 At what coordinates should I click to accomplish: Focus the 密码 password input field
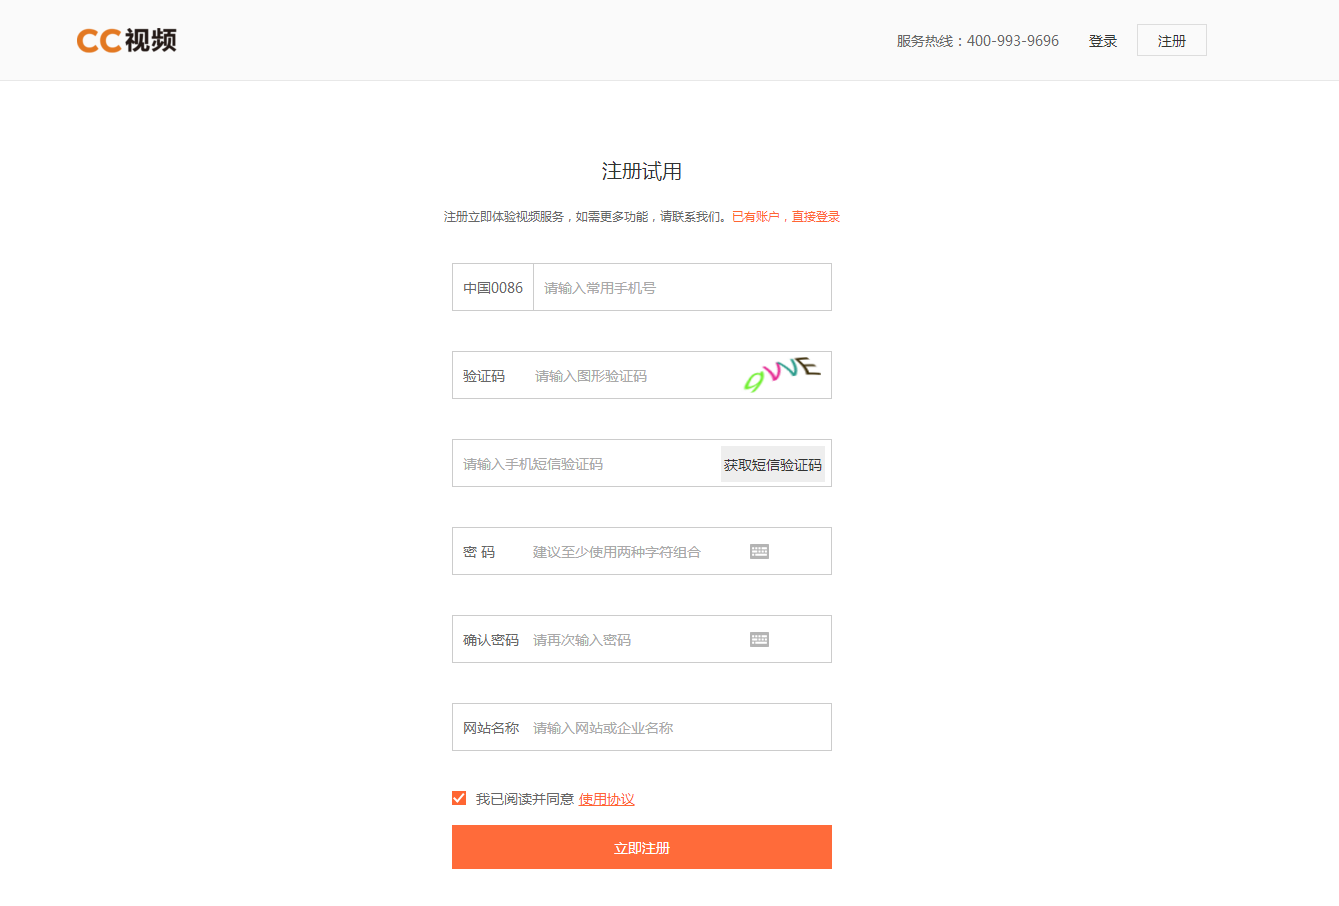pyautogui.click(x=620, y=550)
